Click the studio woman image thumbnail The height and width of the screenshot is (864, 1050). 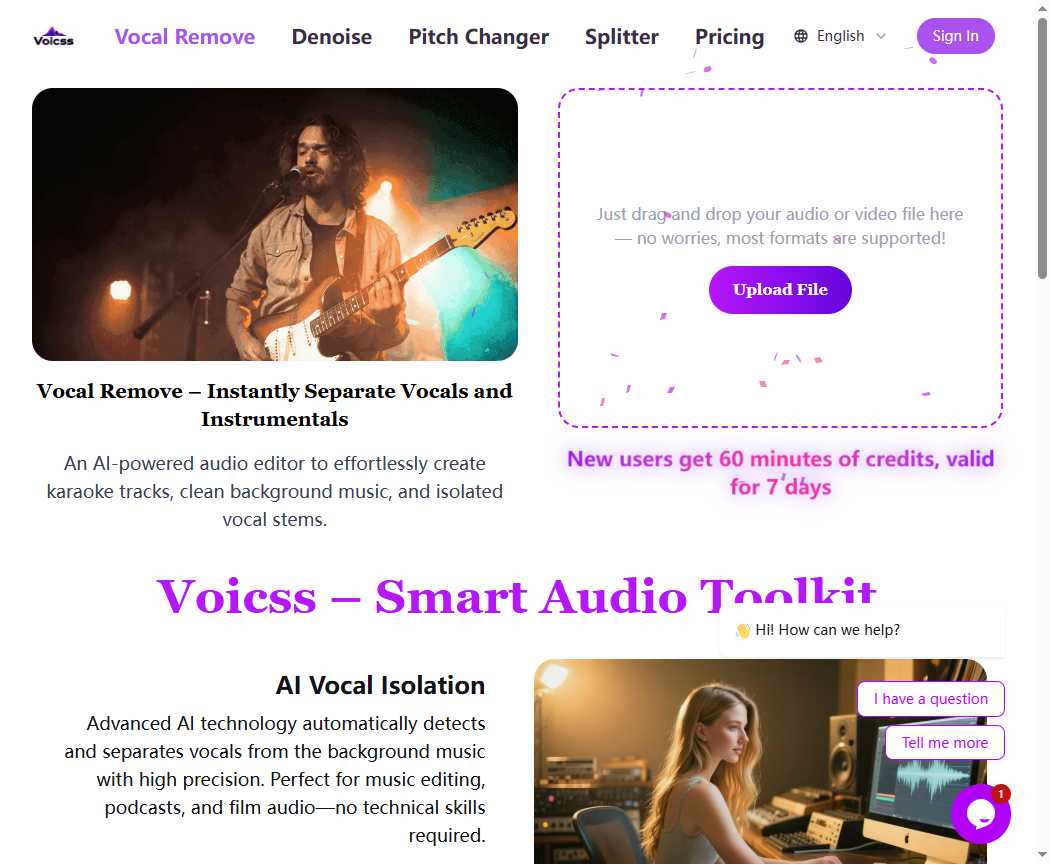click(760, 762)
